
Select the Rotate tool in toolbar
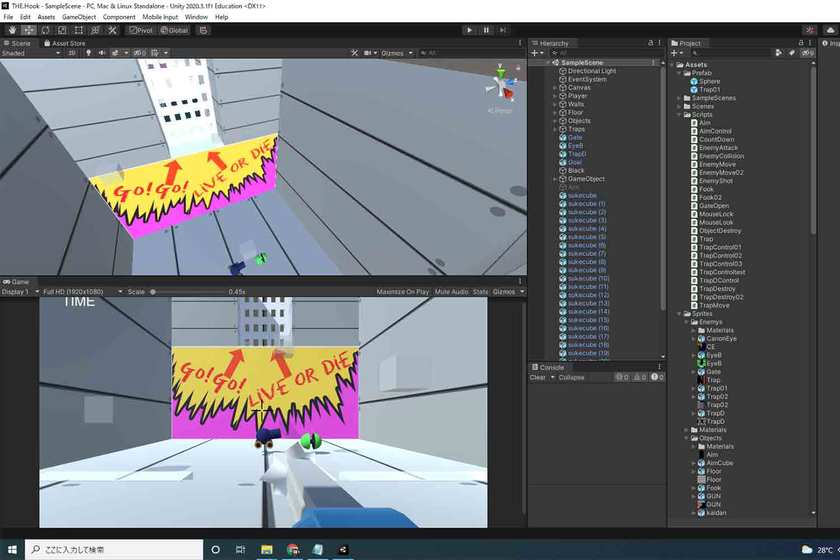(45, 30)
